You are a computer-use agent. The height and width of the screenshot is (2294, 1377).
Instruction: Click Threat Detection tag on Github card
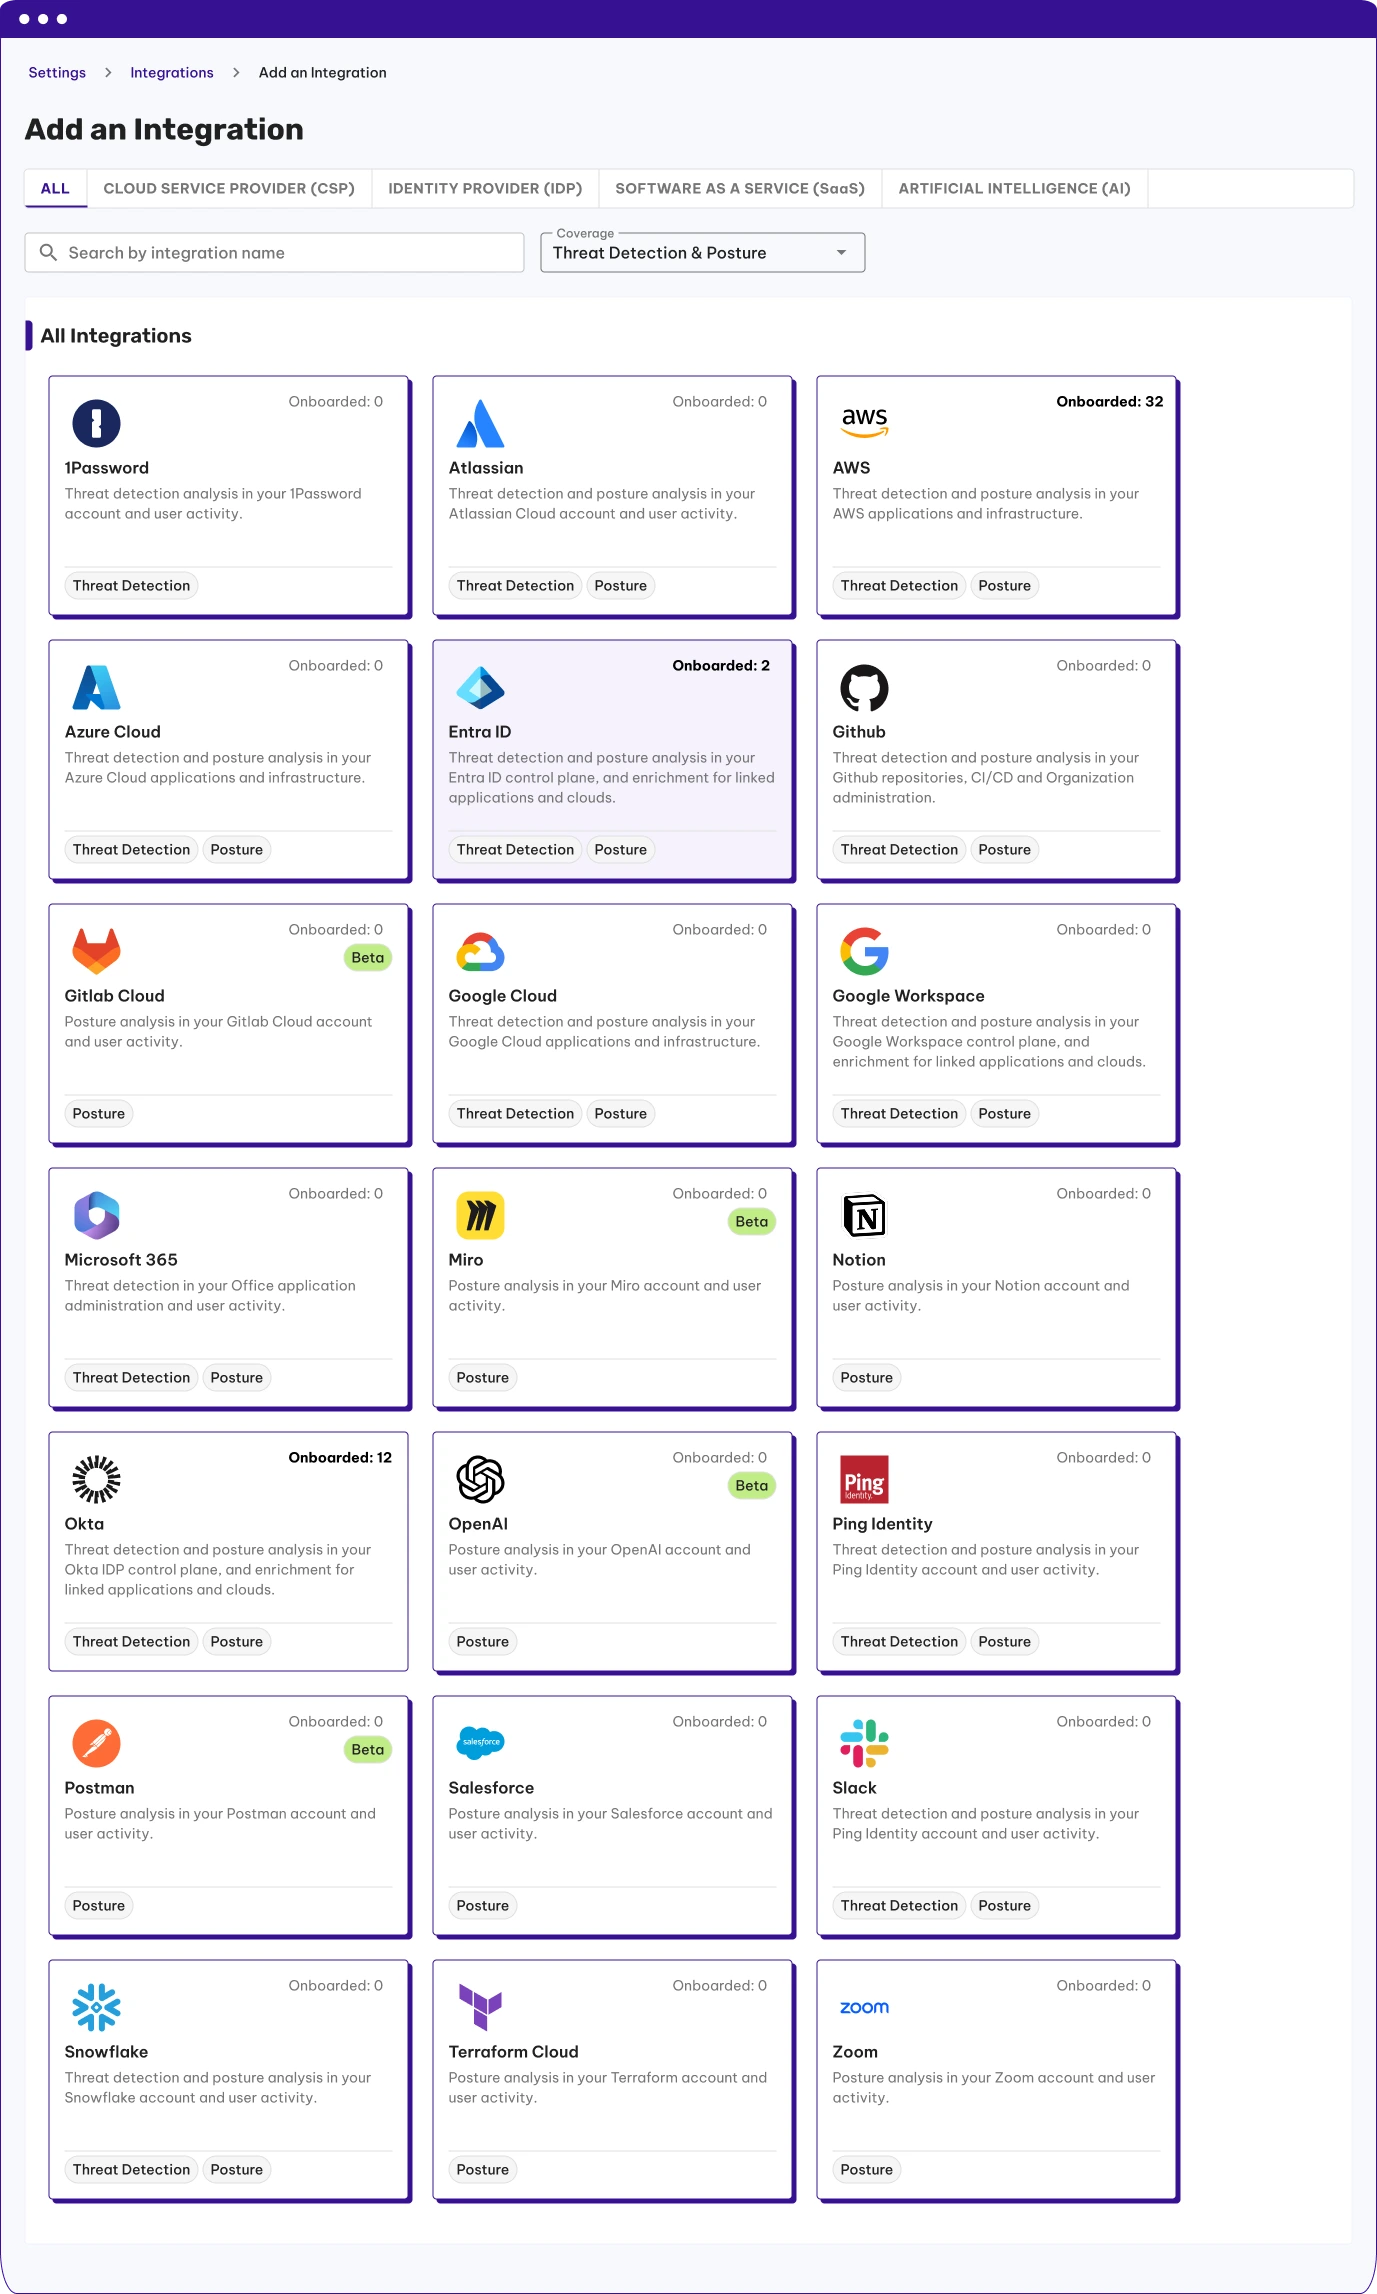[899, 849]
